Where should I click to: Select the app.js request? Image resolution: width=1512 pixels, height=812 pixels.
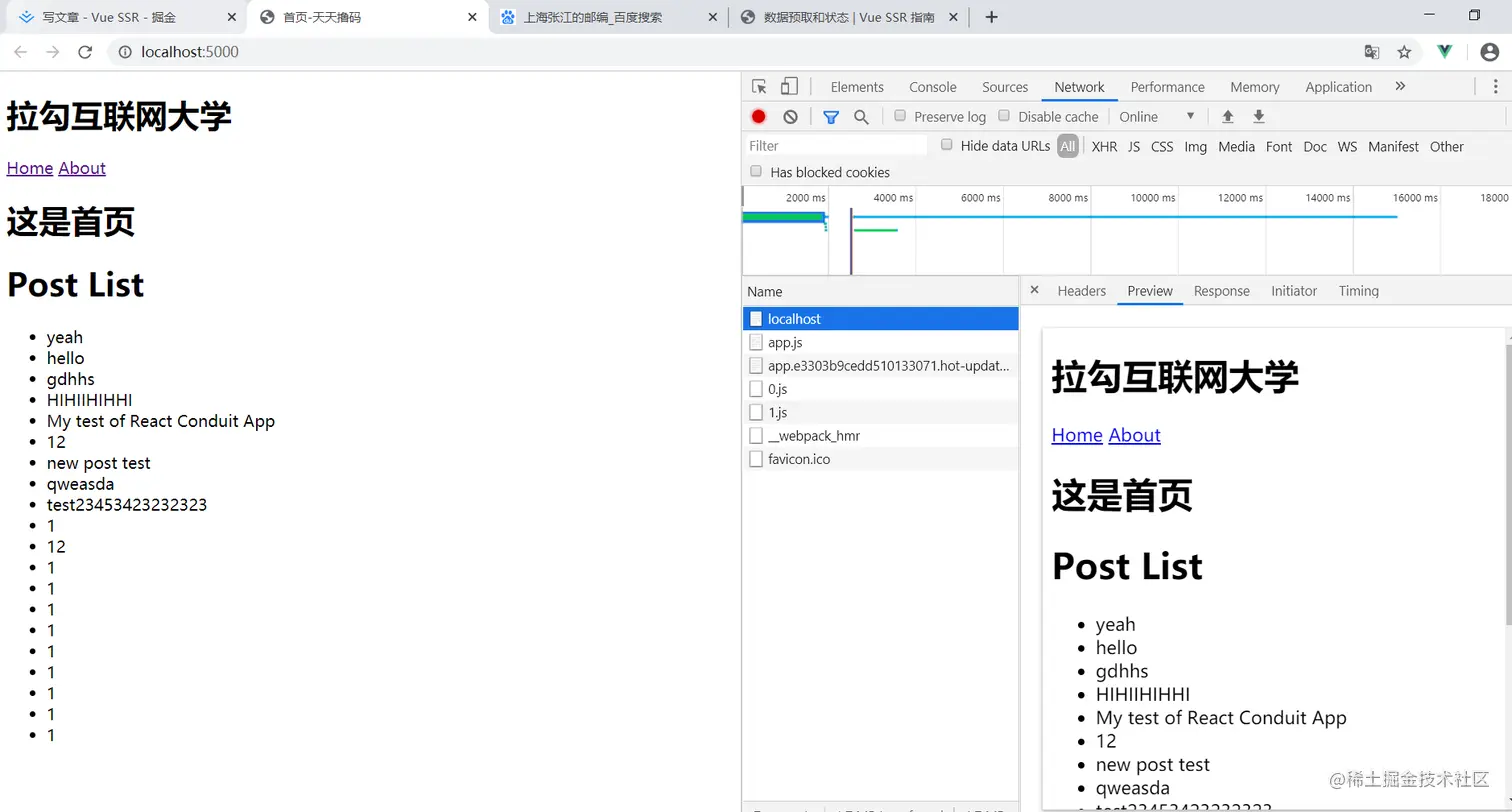click(880, 342)
